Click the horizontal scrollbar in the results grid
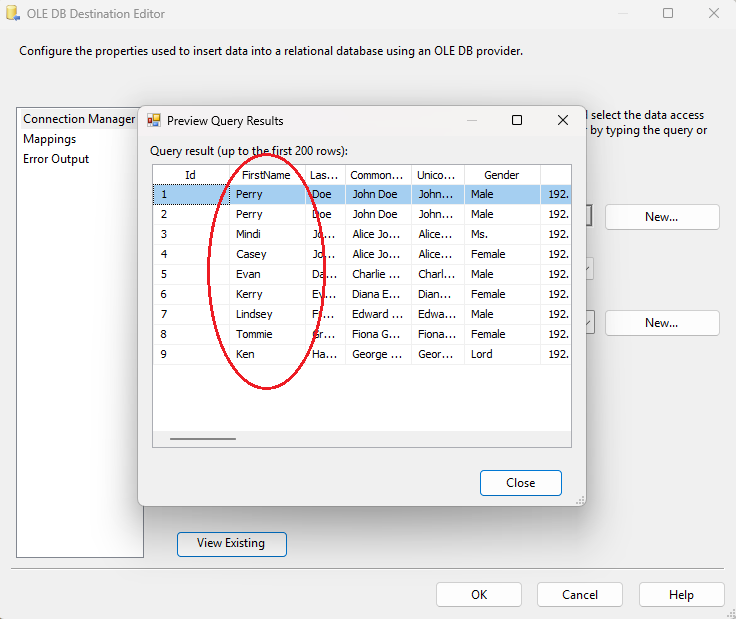The width and height of the screenshot is (736, 619). coord(203,438)
